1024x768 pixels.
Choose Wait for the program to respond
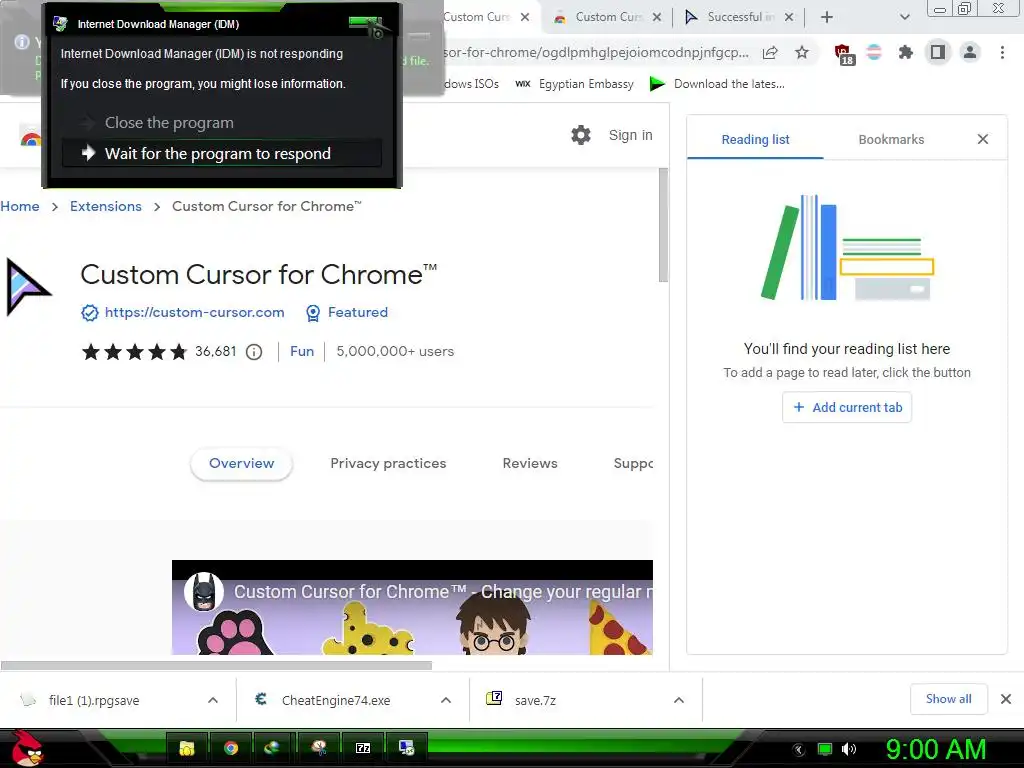click(222, 153)
